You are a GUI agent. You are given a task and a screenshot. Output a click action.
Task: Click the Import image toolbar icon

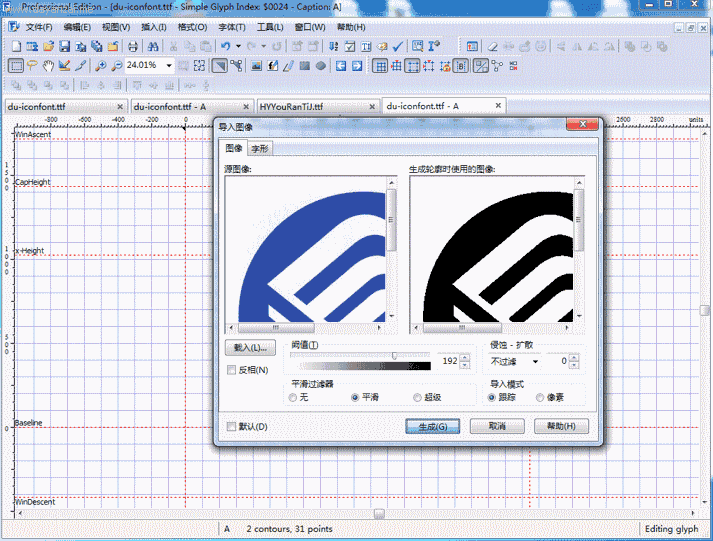pyautogui.click(x=256, y=66)
